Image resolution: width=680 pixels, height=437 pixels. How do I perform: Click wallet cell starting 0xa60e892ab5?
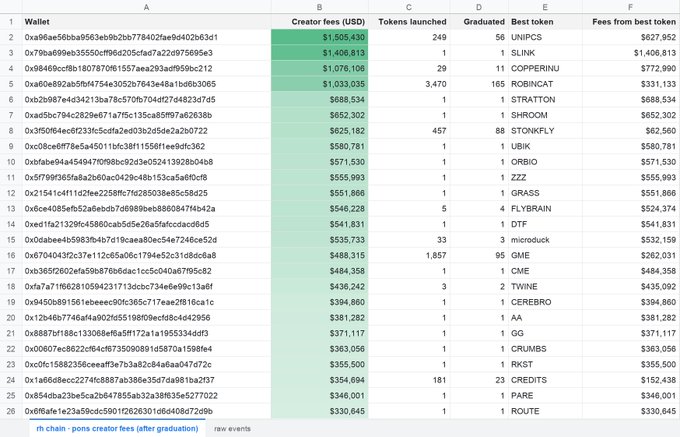click(x=147, y=84)
